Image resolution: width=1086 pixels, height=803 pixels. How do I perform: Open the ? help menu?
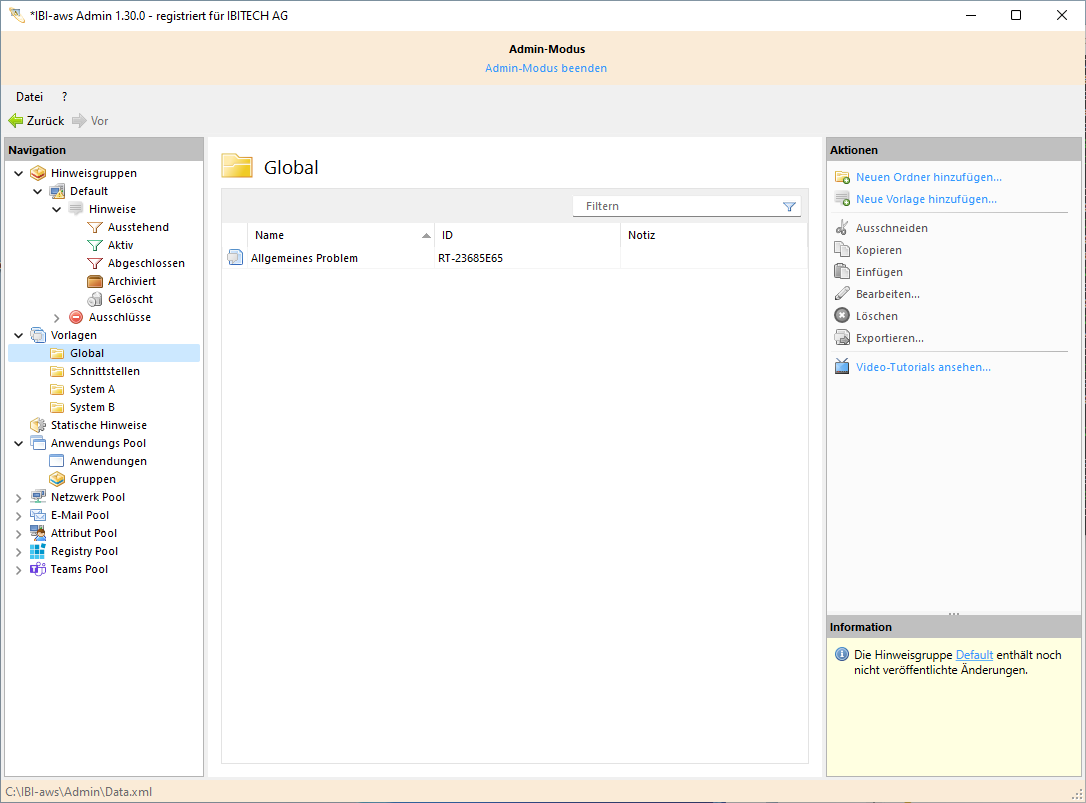[x=64, y=97]
